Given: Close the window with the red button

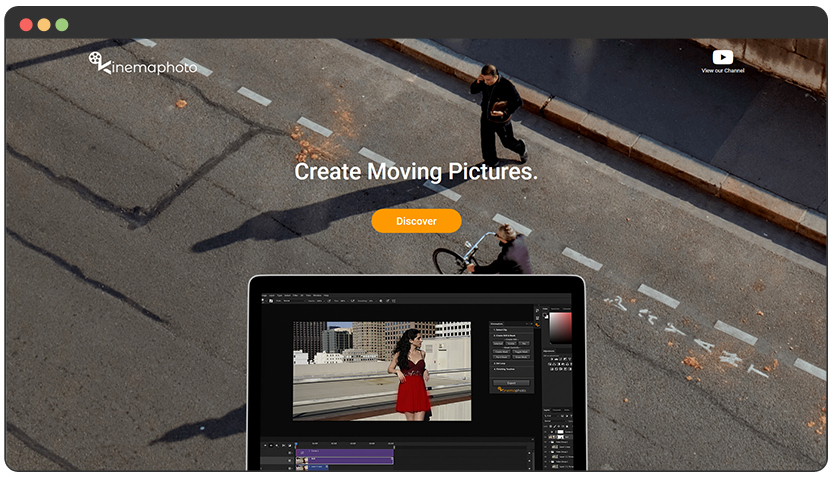Looking at the screenshot, I should click(26, 24).
